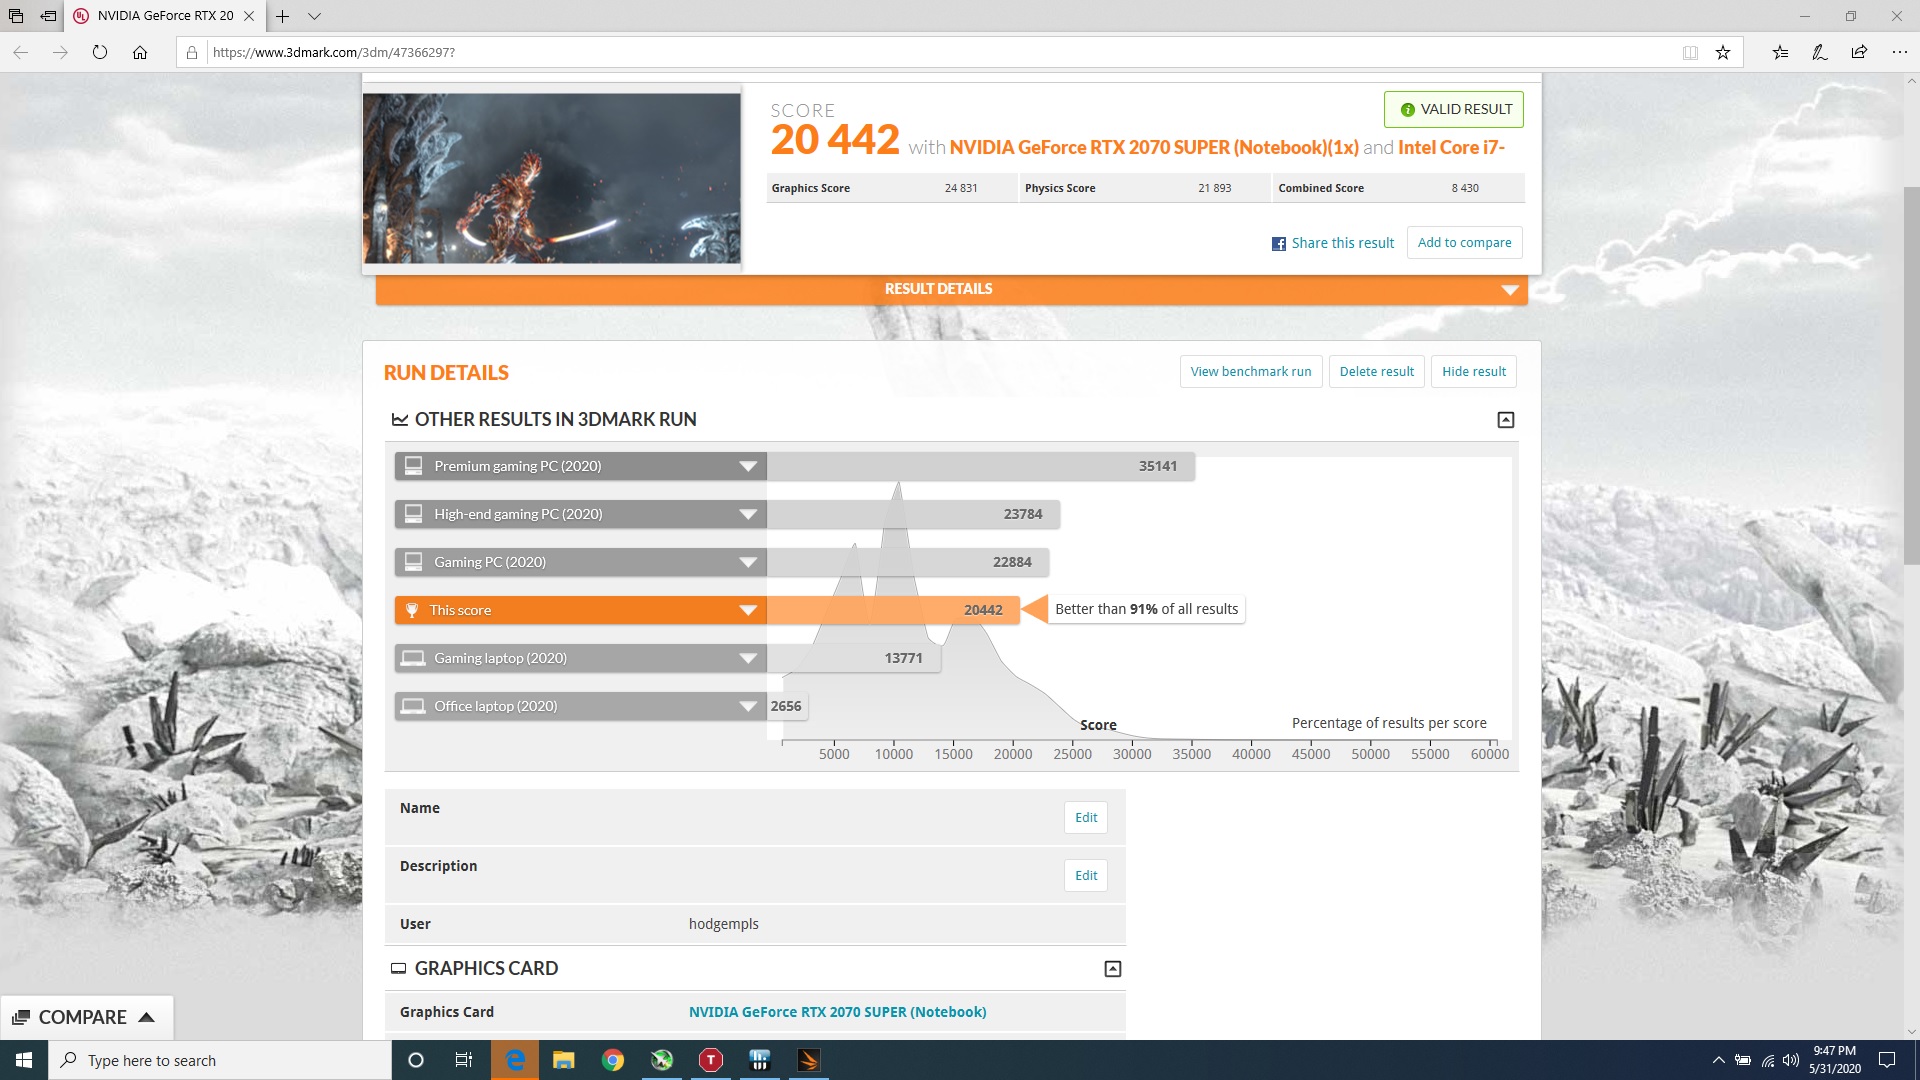The image size is (1920, 1080).
Task: Click the 35141 premium gaming PC bar
Action: pos(981,466)
